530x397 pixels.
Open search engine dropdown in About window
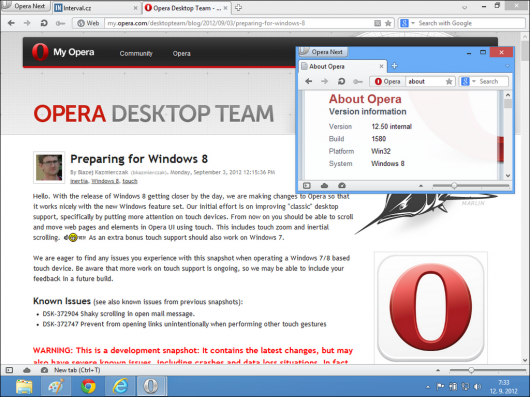pos(474,81)
